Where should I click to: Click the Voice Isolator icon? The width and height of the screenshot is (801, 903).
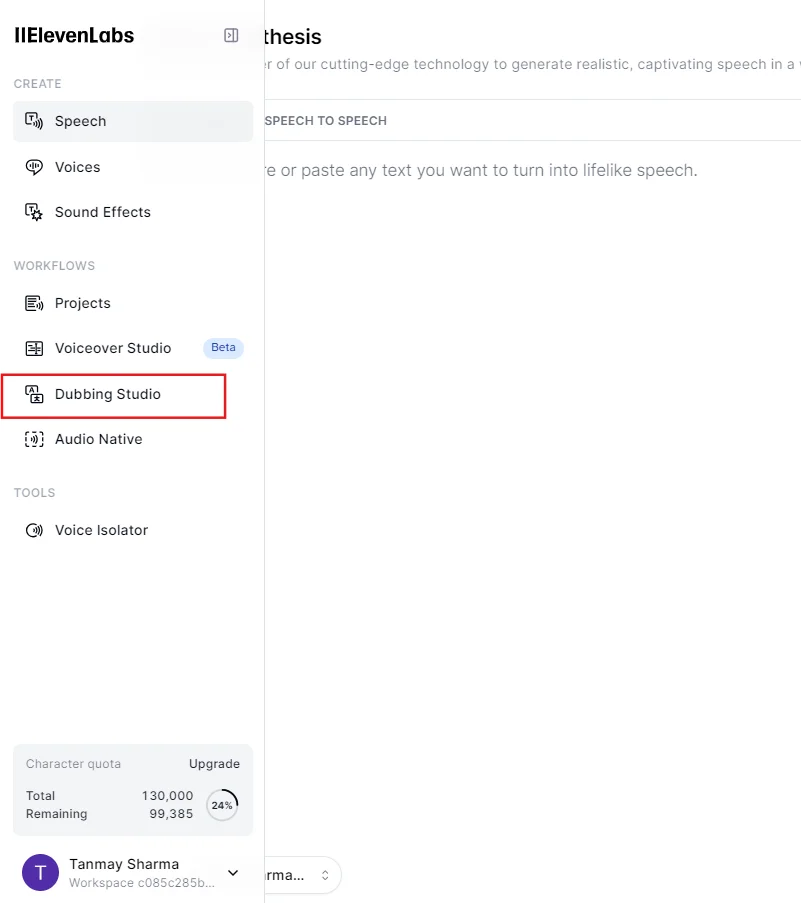point(34,530)
